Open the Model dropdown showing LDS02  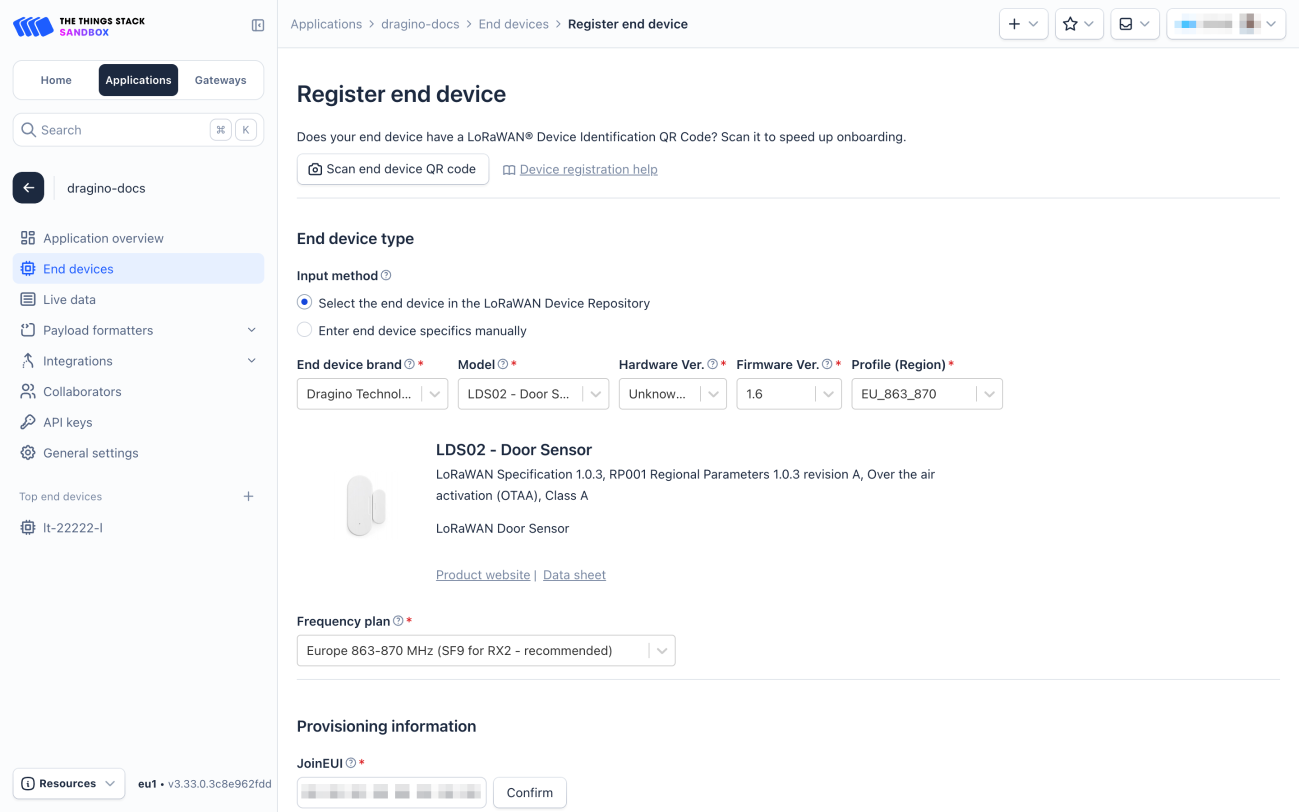(x=533, y=394)
